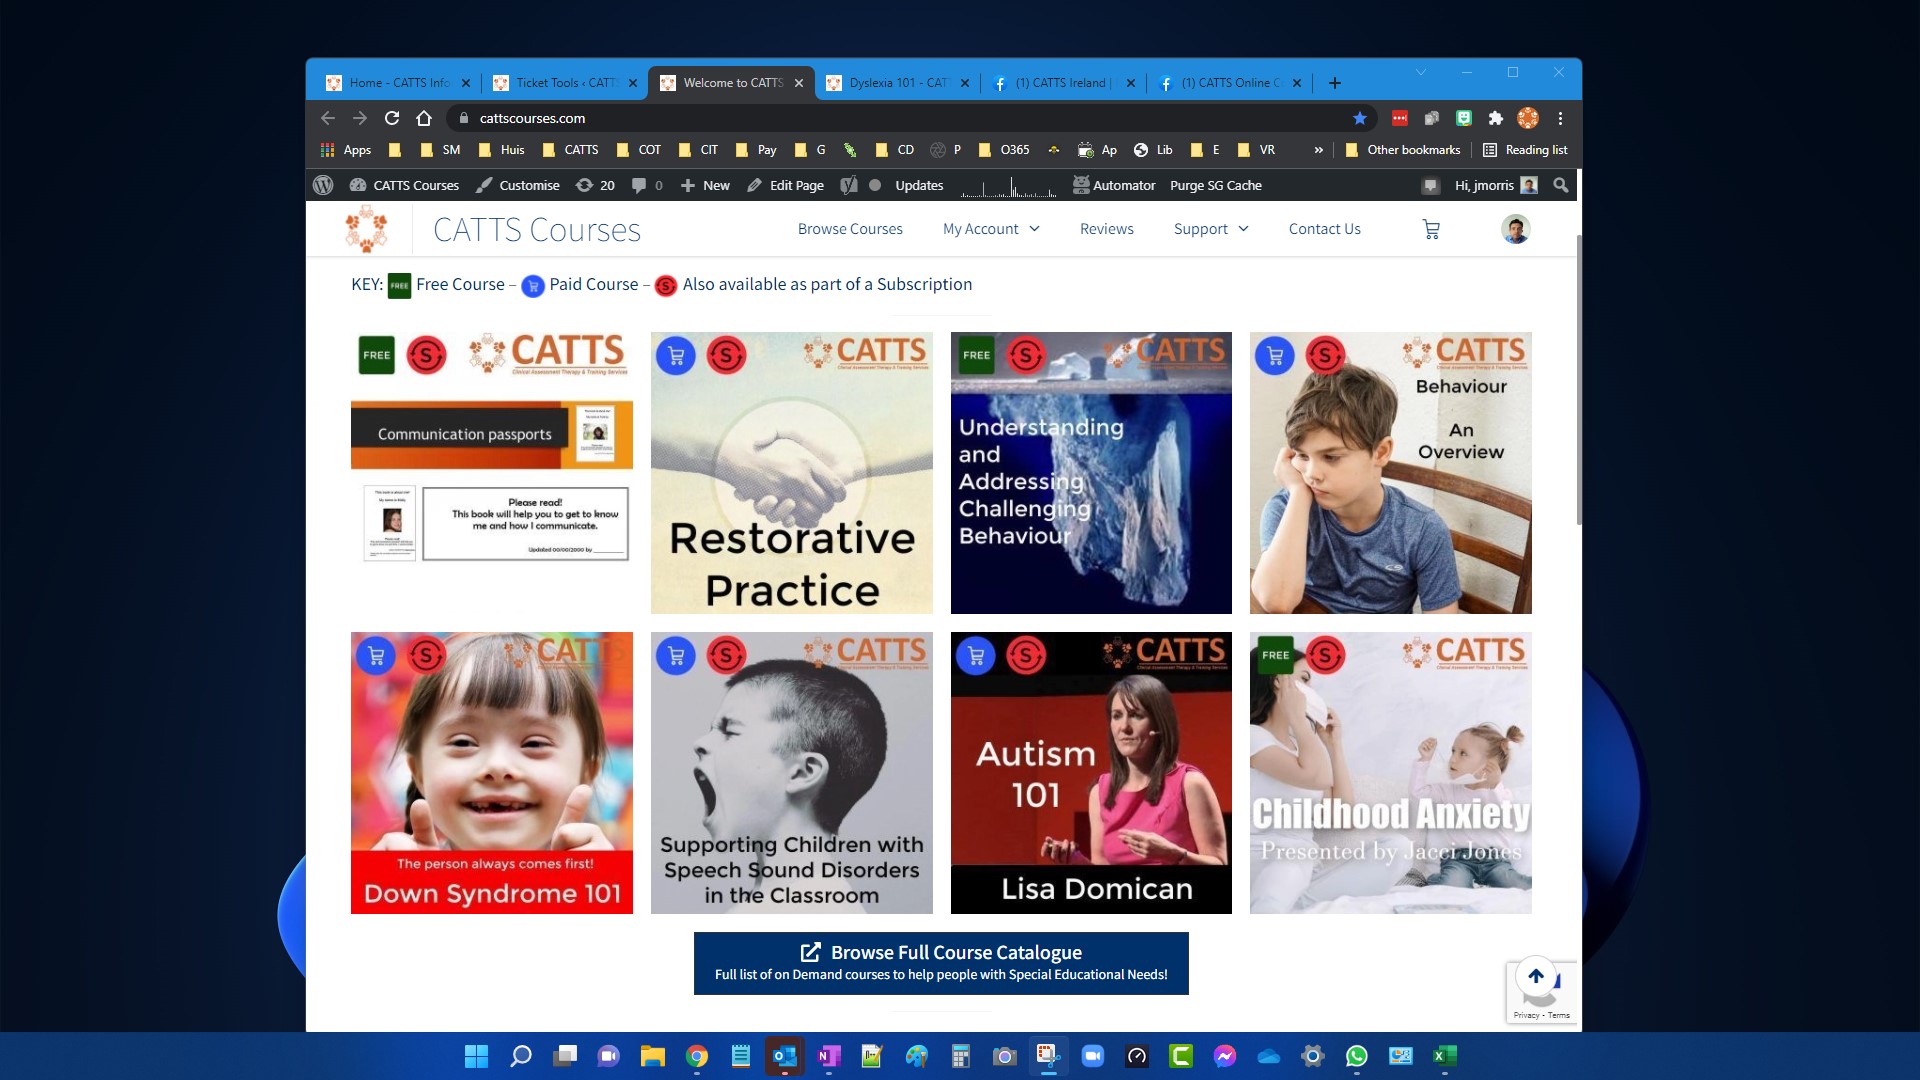Switch to the CATTS Ireland Facebook tab
Viewport: 1920px width, 1080px height.
click(1063, 83)
